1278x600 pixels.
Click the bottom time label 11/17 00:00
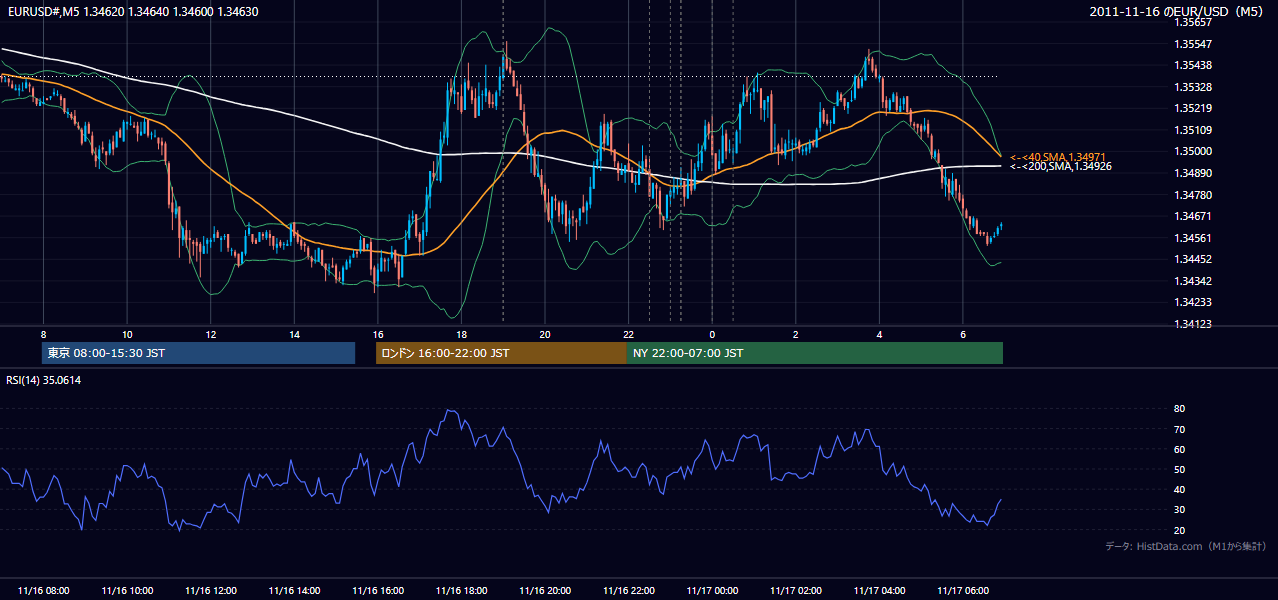712,591
